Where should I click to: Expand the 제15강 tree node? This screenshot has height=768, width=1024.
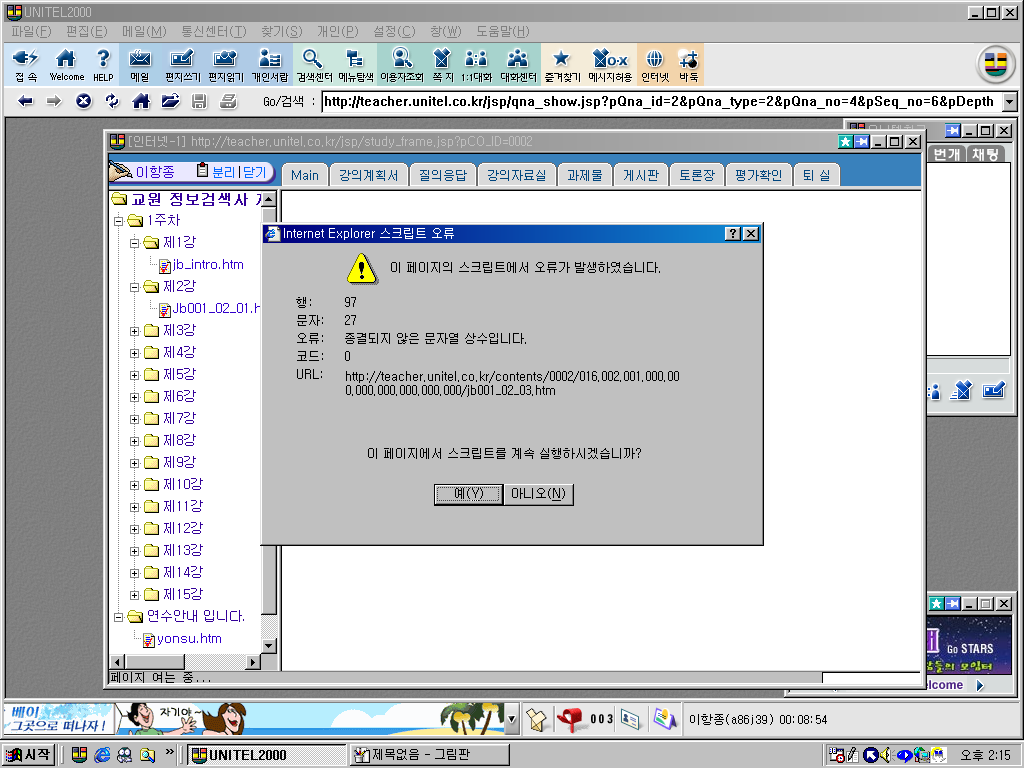[x=135, y=594]
